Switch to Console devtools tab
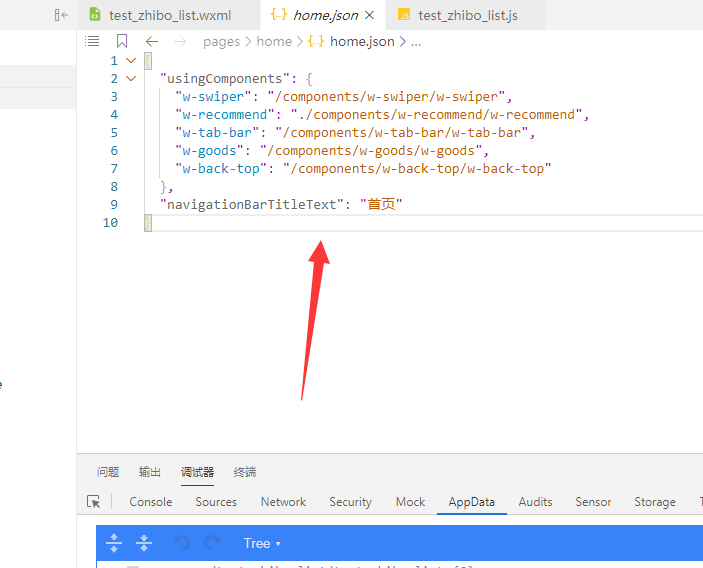The image size is (703, 568). pyautogui.click(x=151, y=502)
